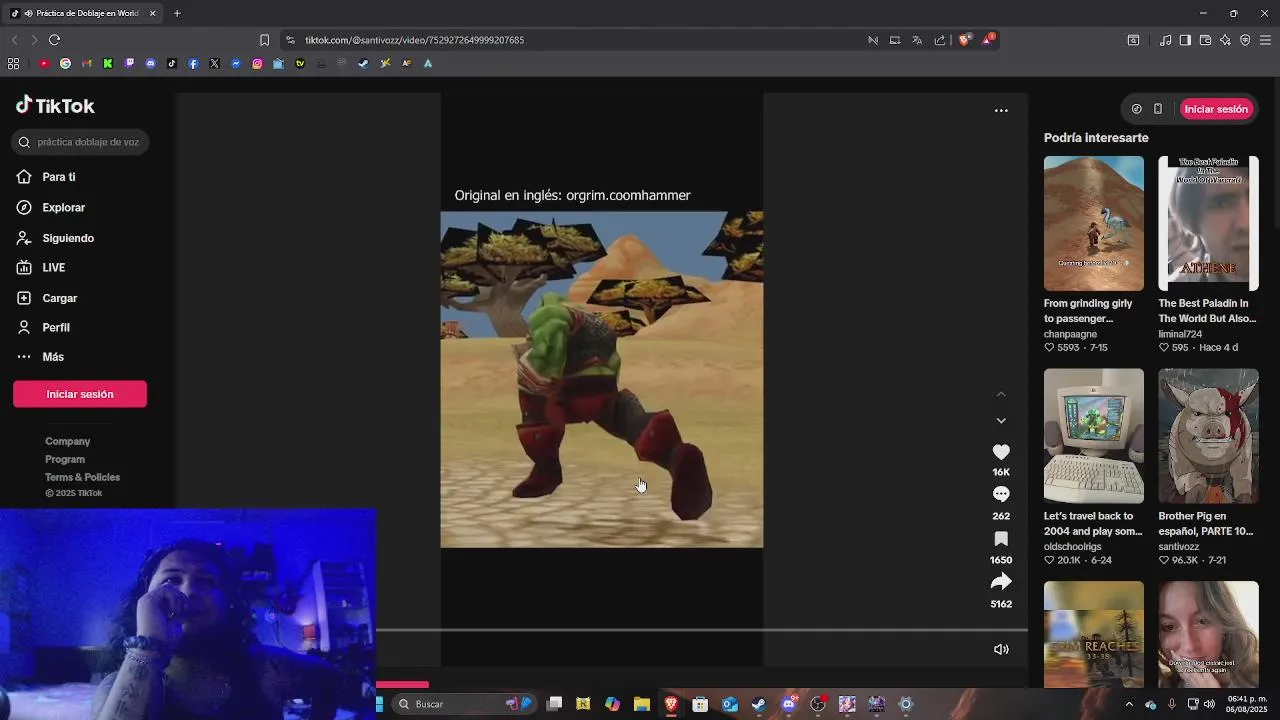Open the Instagram bookmark
Image resolution: width=1280 pixels, height=720 pixels.
click(257, 63)
